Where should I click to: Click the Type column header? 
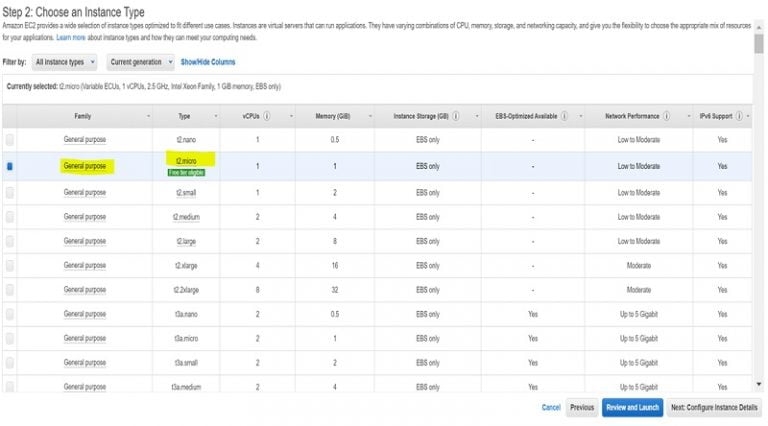click(x=184, y=116)
